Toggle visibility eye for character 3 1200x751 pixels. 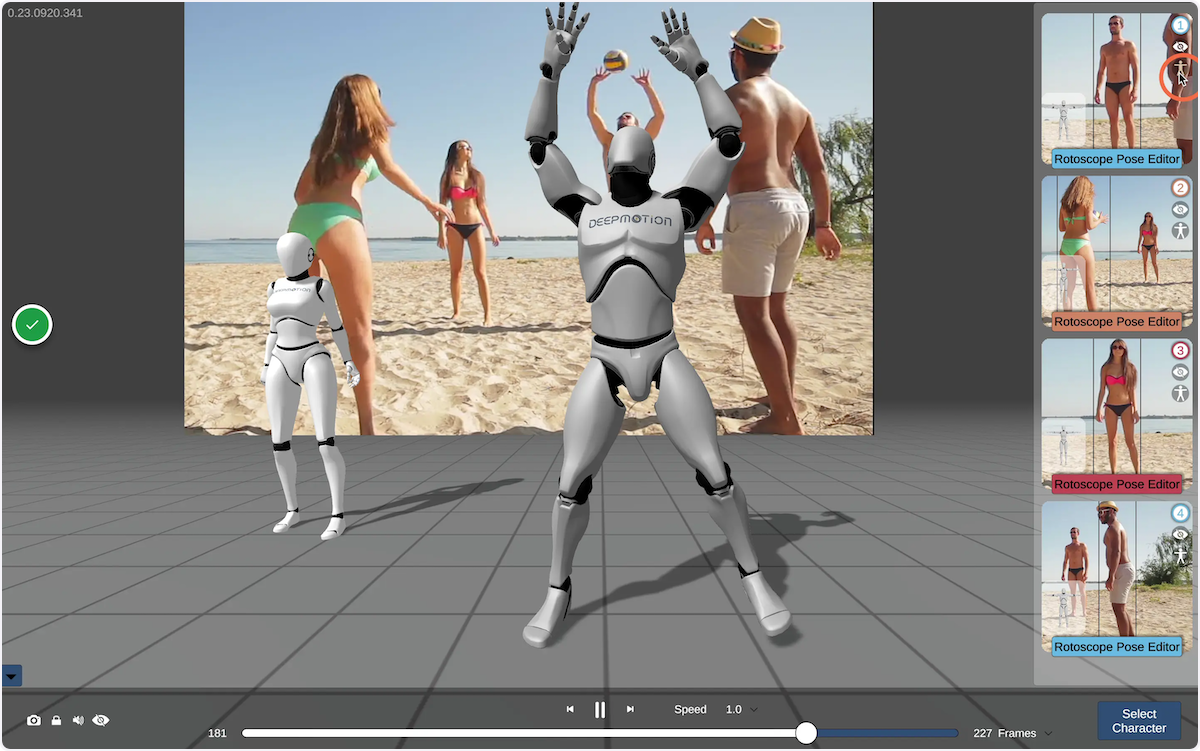click(1180, 372)
